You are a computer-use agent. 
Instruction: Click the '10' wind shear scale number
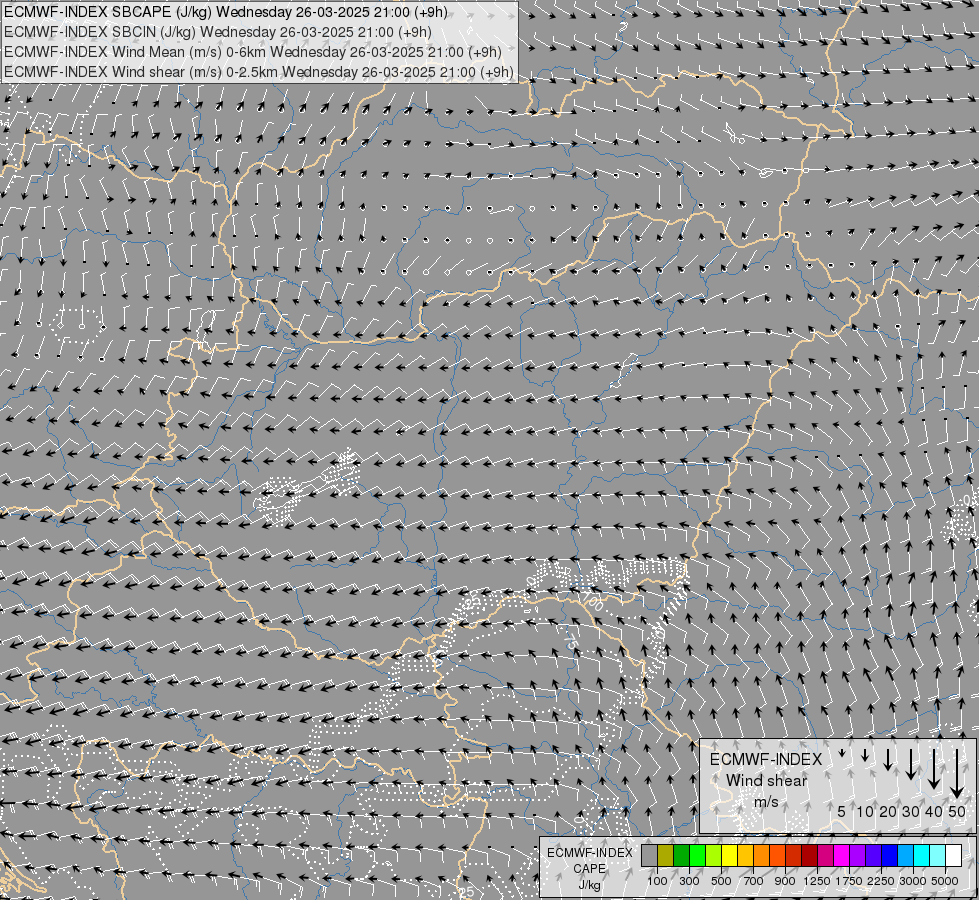coord(865,811)
